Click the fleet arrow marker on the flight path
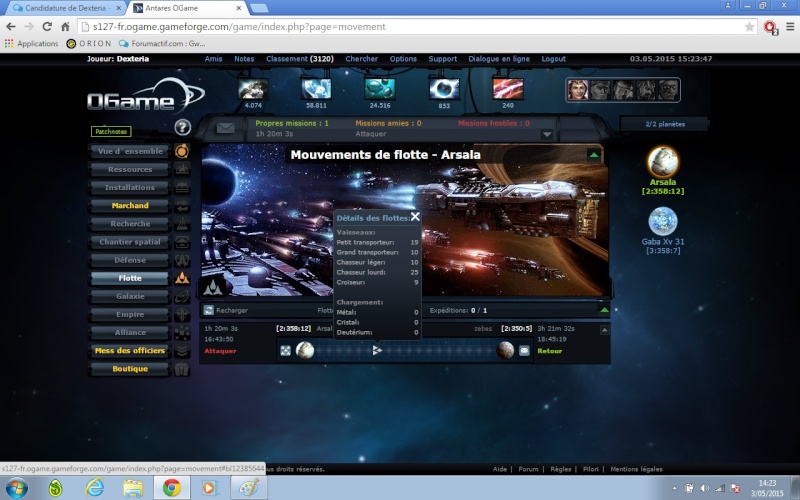Viewport: 800px width, 500px height. (377, 350)
